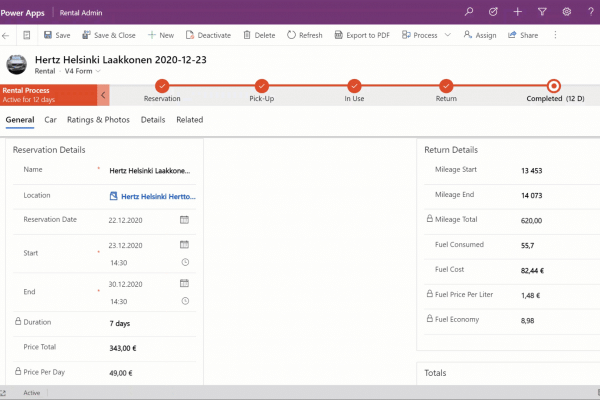Open time picker for End time
The height and width of the screenshot is (400, 600).
(x=185, y=301)
